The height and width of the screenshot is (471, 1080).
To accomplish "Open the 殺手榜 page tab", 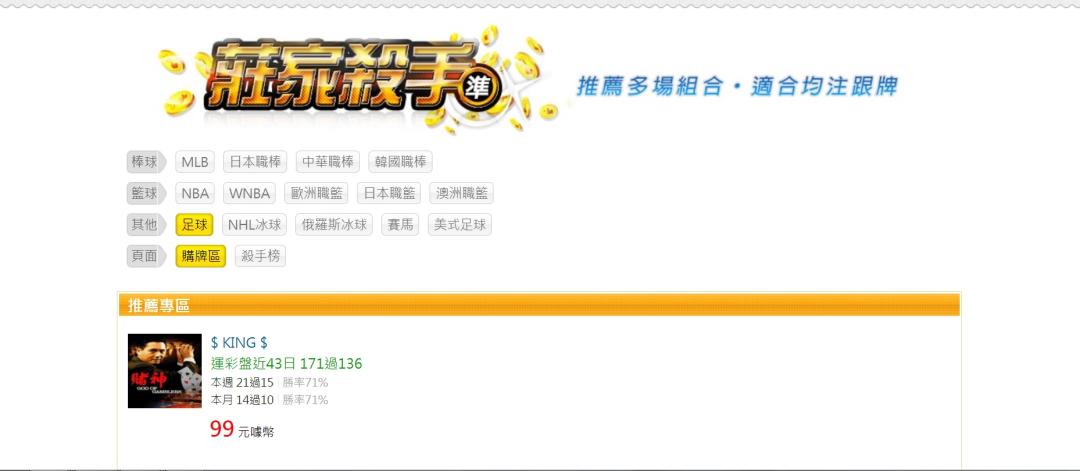I will [x=260, y=256].
